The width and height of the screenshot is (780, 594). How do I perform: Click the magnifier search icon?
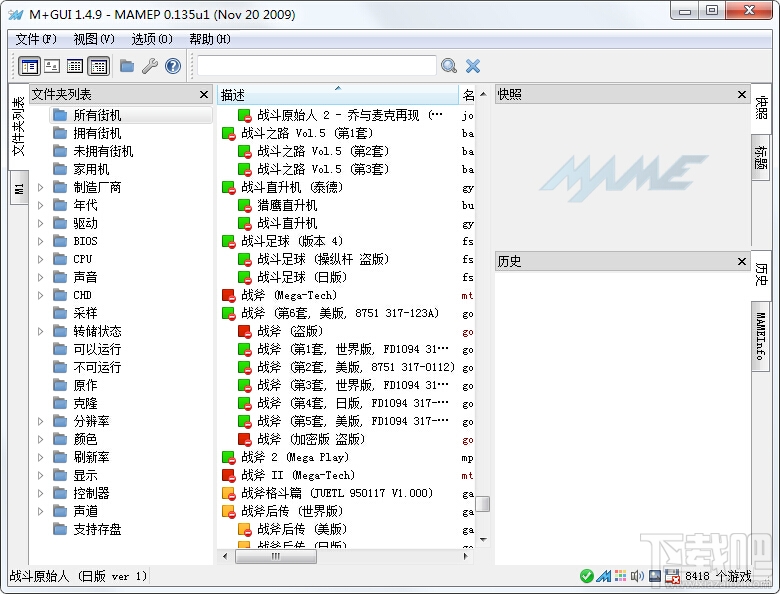pyautogui.click(x=449, y=66)
